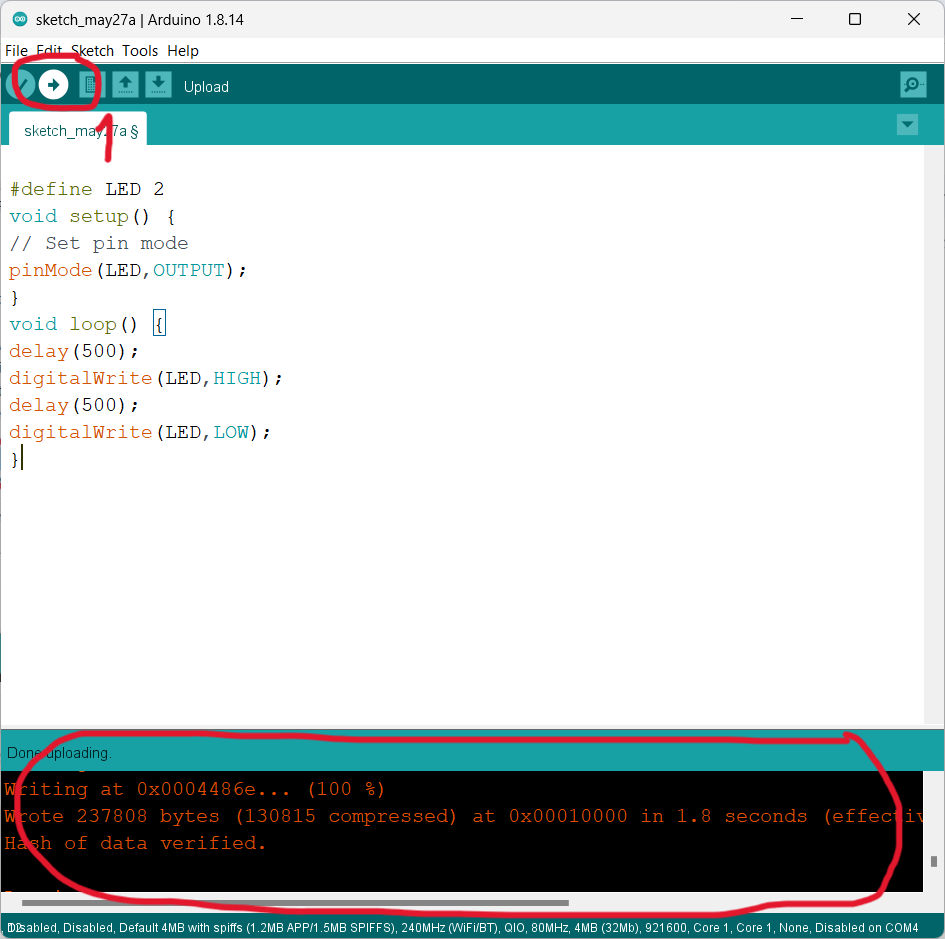Click the '#define LED 2' code line

pyautogui.click(x=87, y=189)
